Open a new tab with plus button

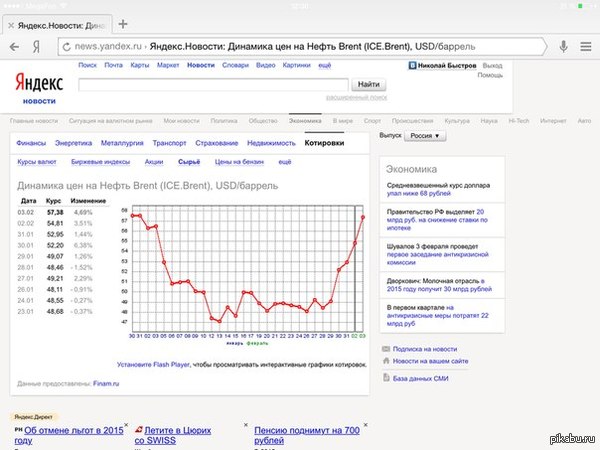pos(123,24)
